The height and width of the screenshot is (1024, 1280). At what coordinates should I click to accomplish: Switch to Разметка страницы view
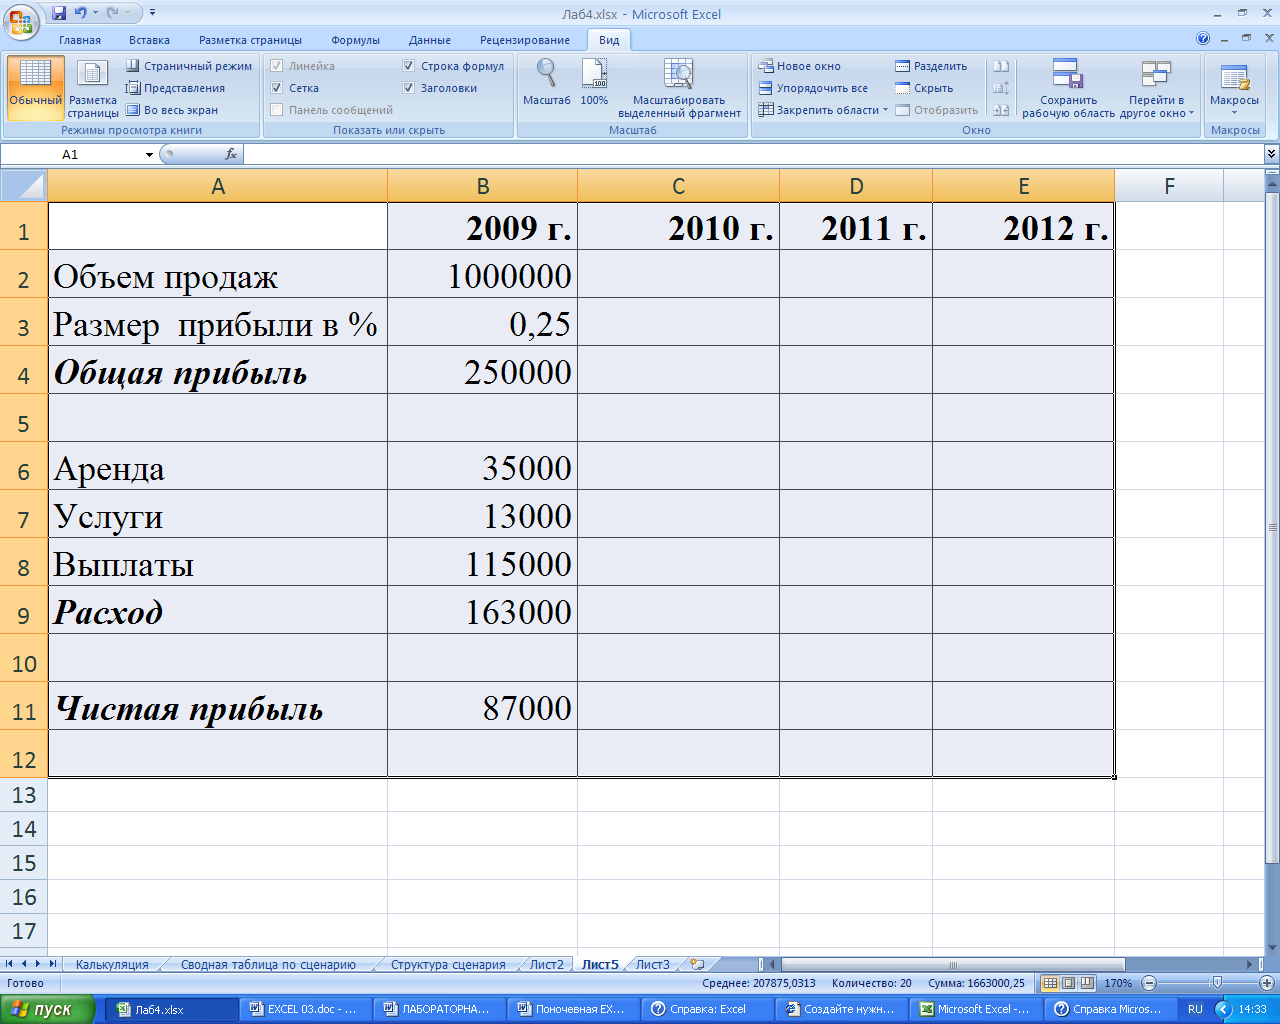93,88
